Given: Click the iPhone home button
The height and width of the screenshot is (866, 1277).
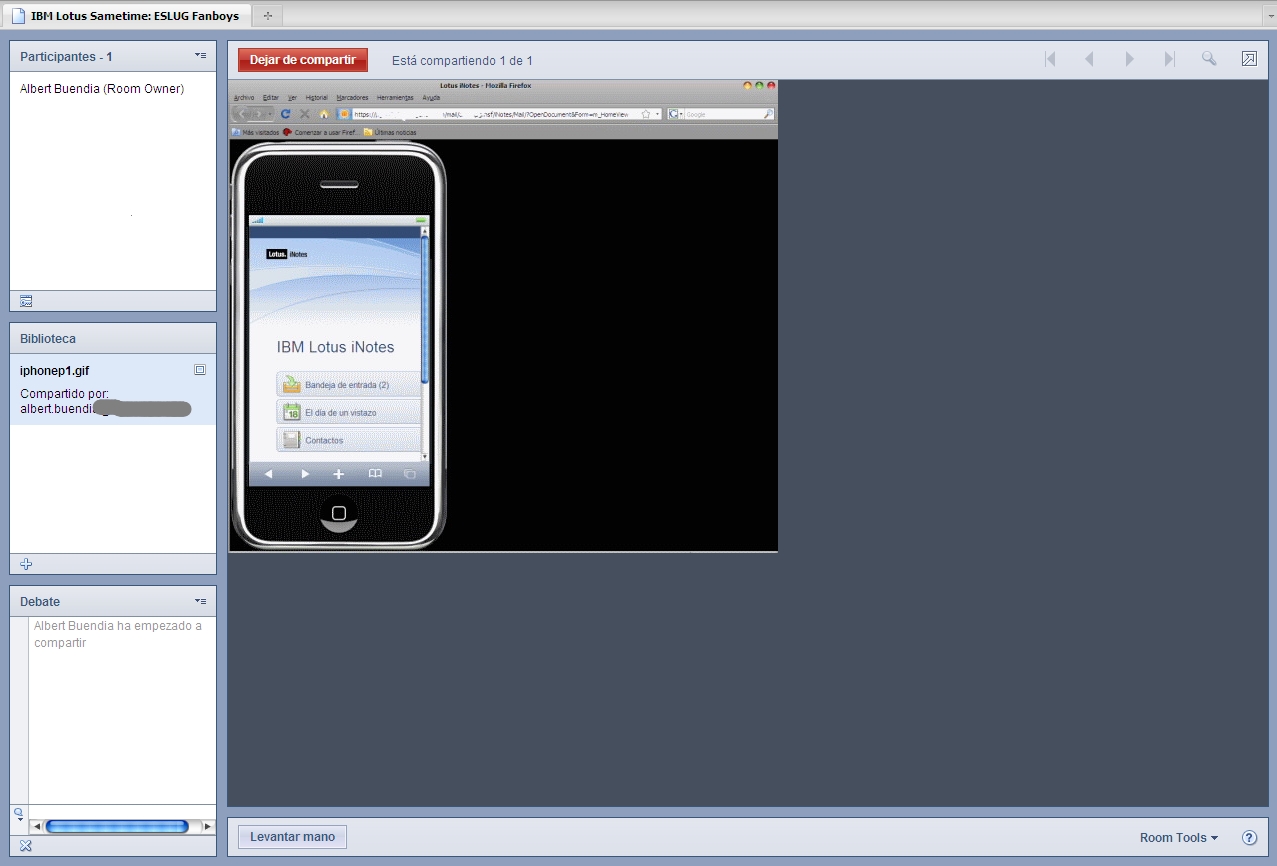Looking at the screenshot, I should click(x=339, y=513).
